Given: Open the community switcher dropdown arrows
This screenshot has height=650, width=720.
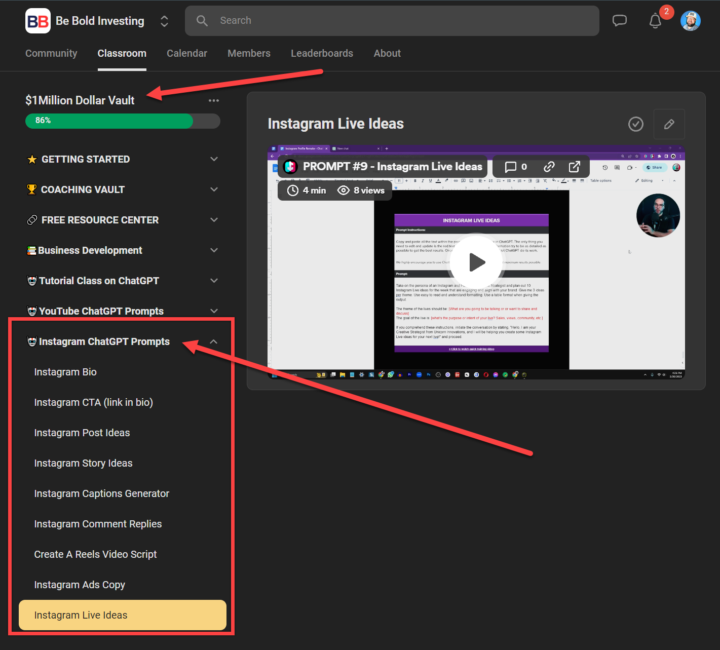Looking at the screenshot, I should point(164,21).
